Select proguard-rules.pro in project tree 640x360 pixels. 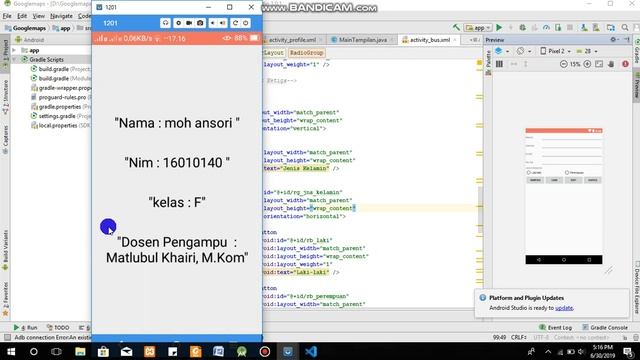click(62, 97)
